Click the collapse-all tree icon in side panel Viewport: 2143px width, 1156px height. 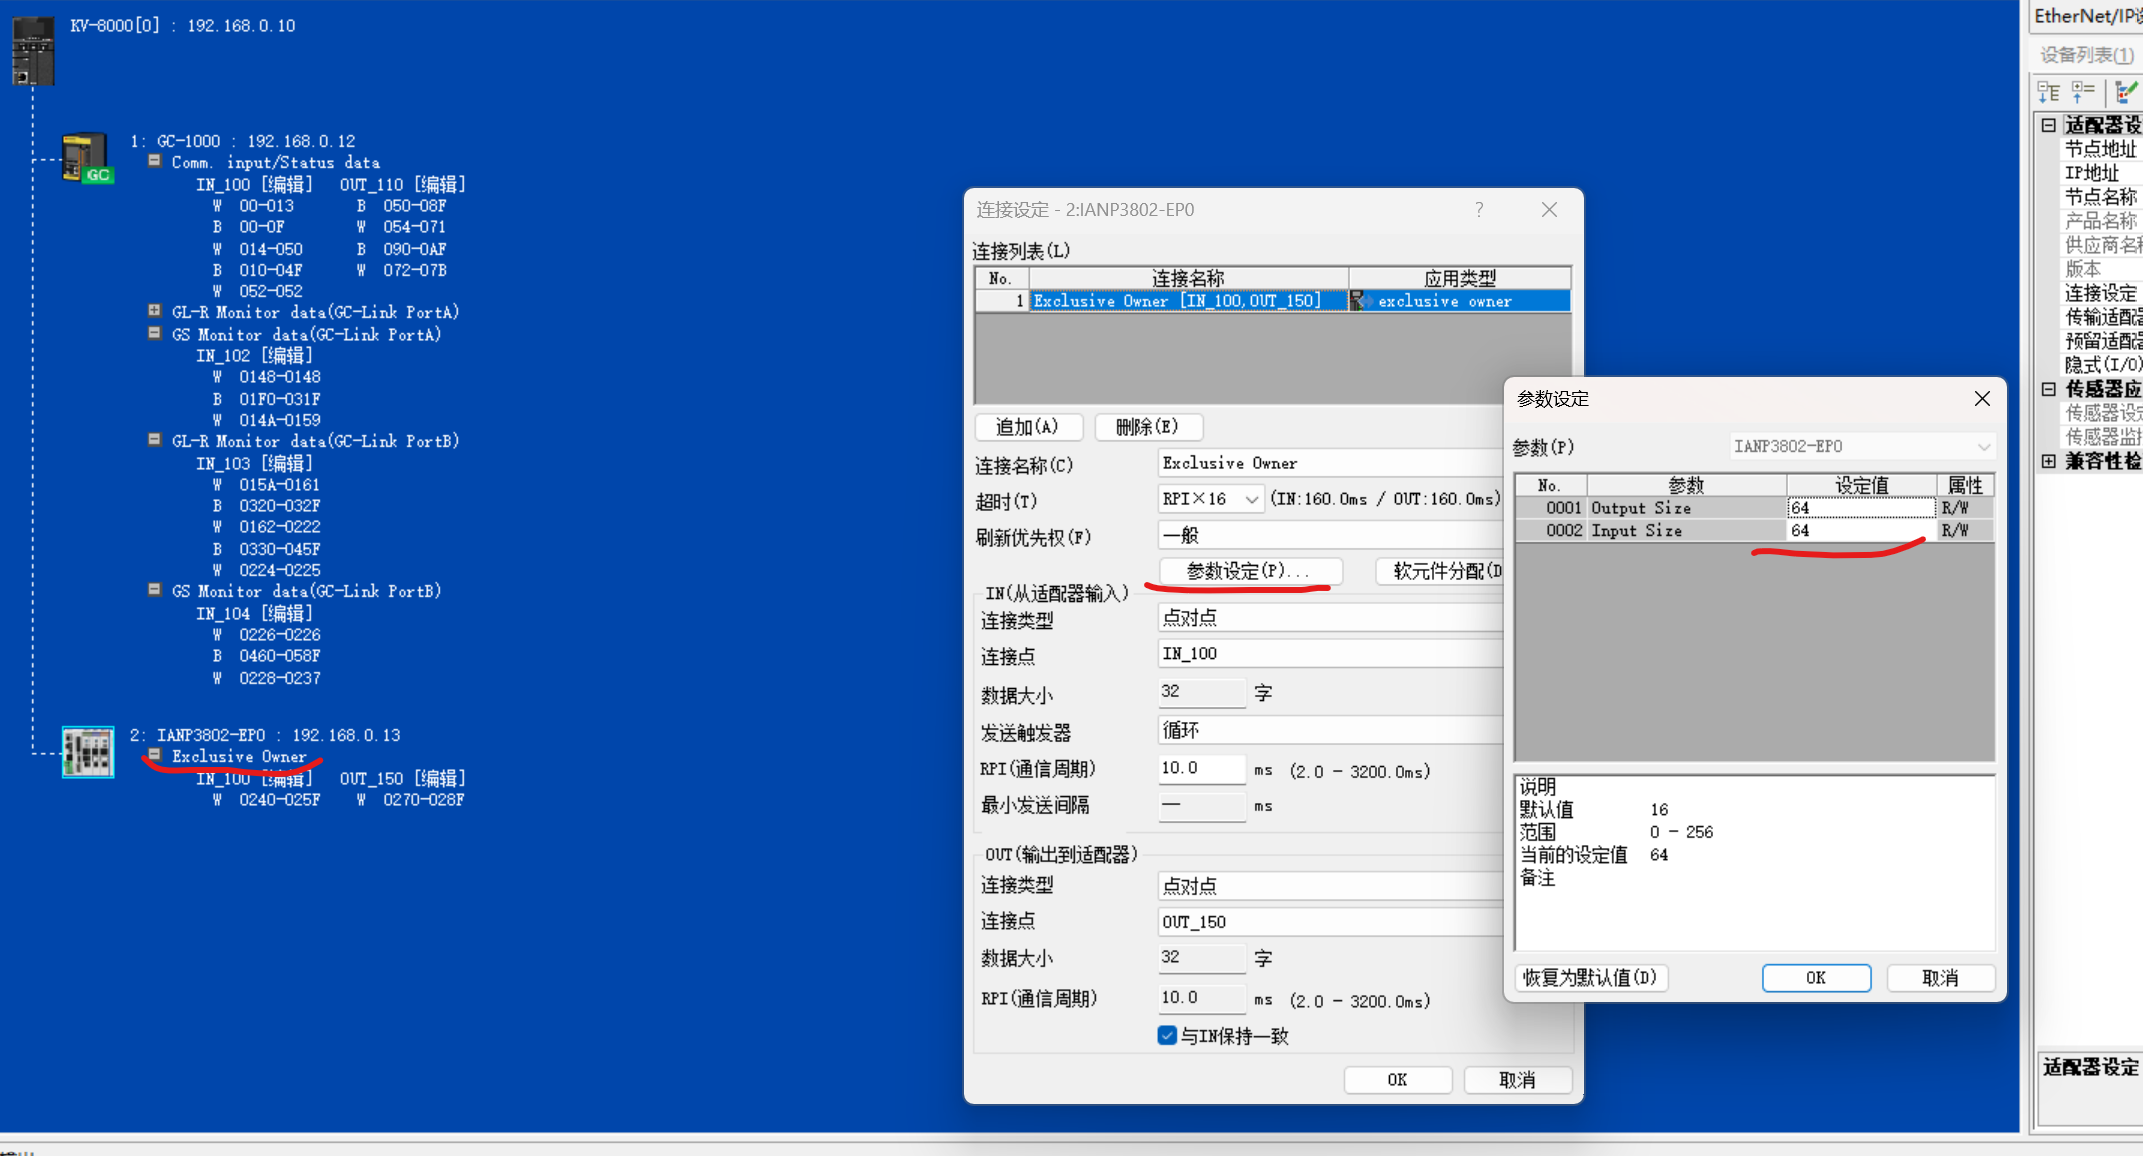click(2084, 93)
